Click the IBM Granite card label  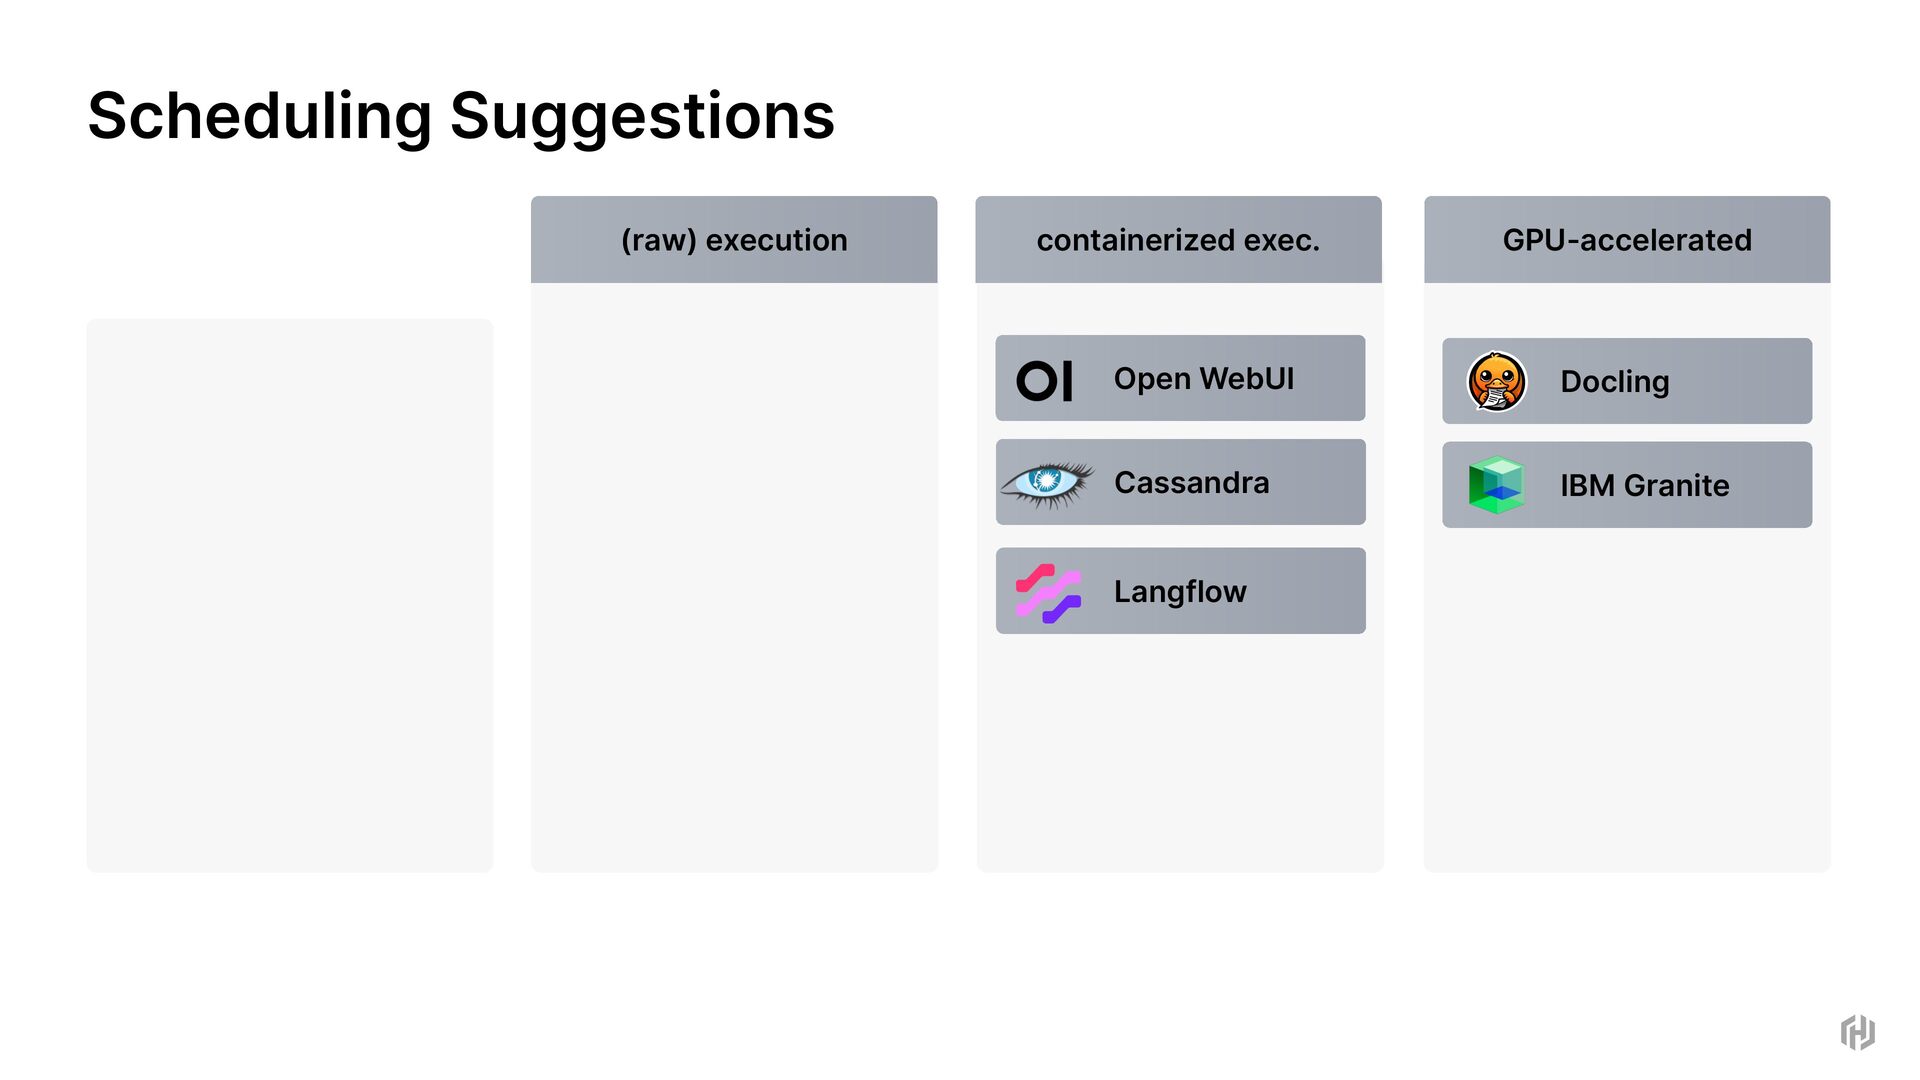[1645, 486]
